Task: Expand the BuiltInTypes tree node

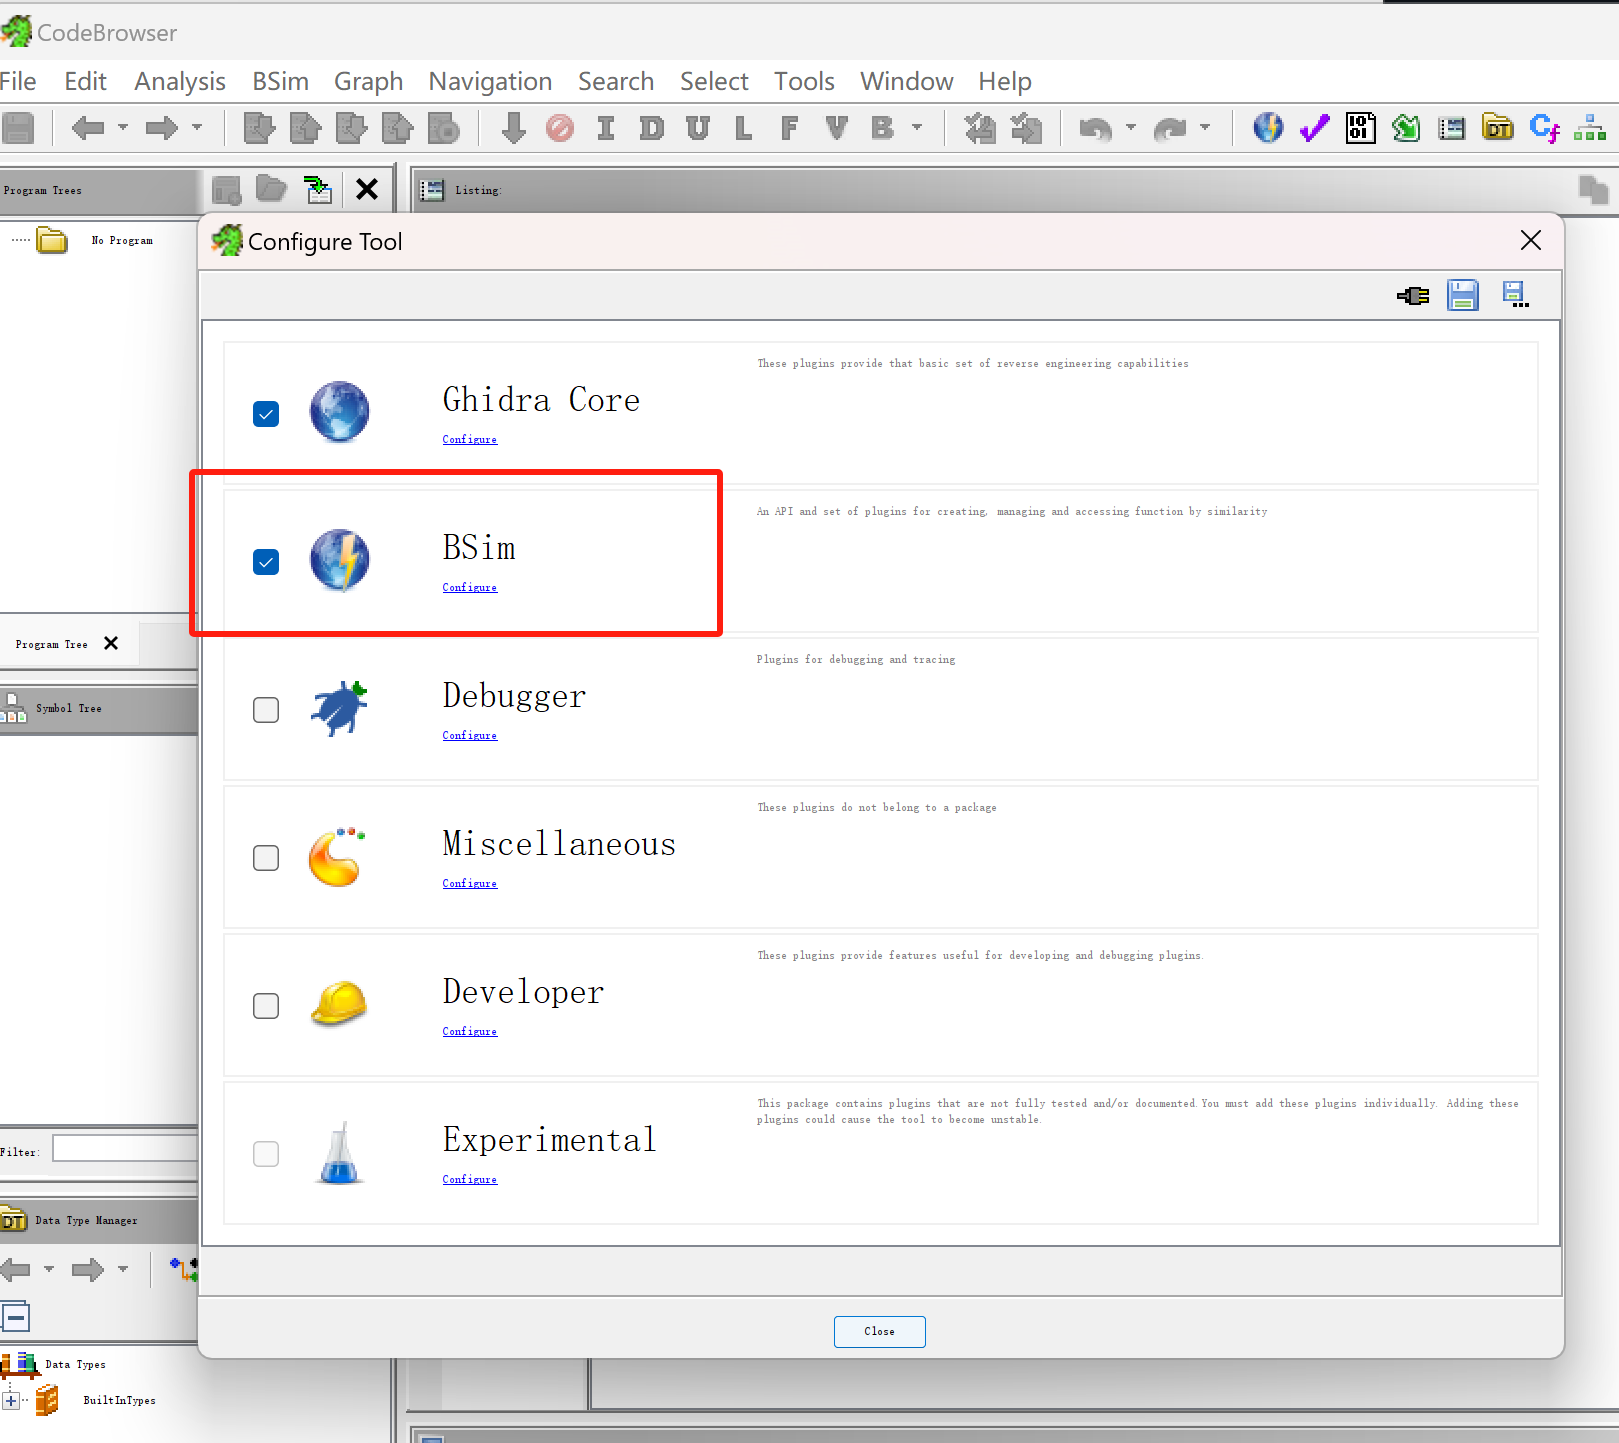Action: click(11, 1400)
